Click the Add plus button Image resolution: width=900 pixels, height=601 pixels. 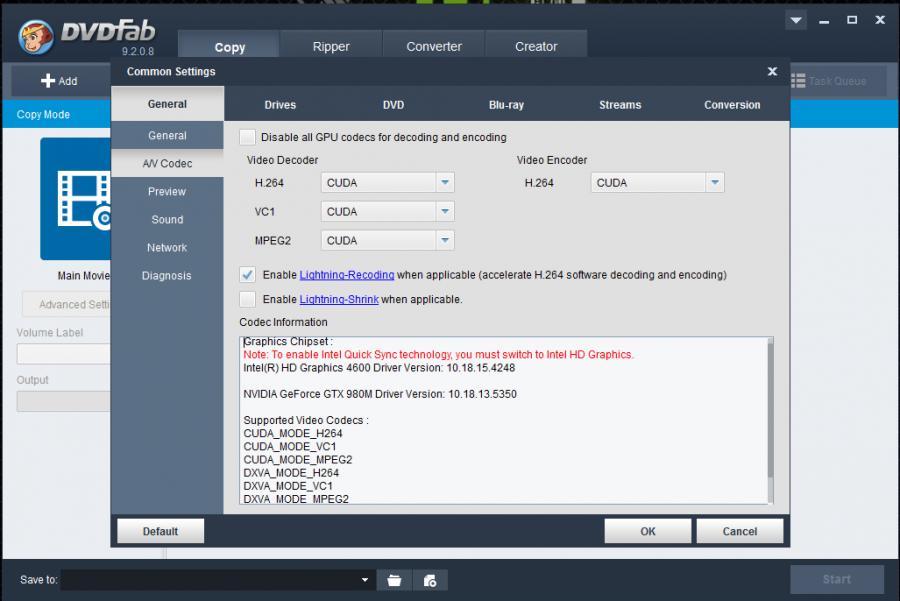point(60,81)
